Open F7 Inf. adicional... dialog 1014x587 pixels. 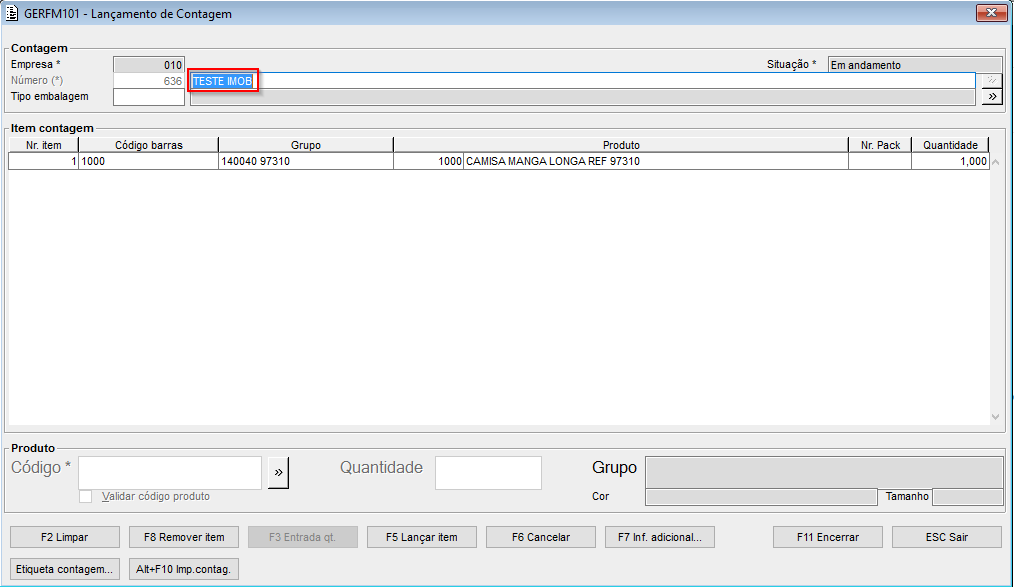click(660, 537)
